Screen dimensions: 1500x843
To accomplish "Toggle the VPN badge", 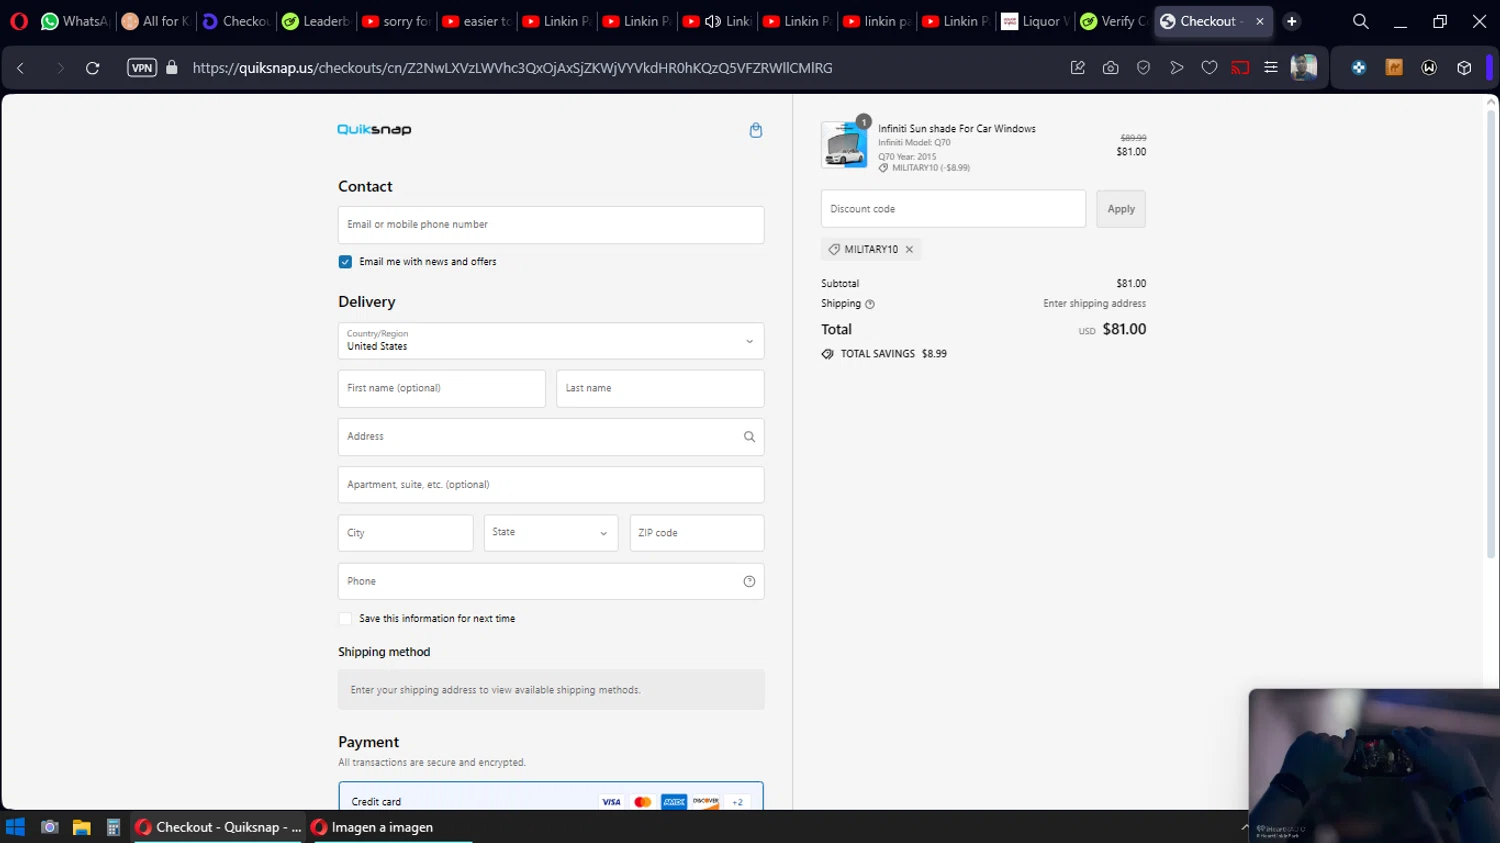I will [142, 68].
